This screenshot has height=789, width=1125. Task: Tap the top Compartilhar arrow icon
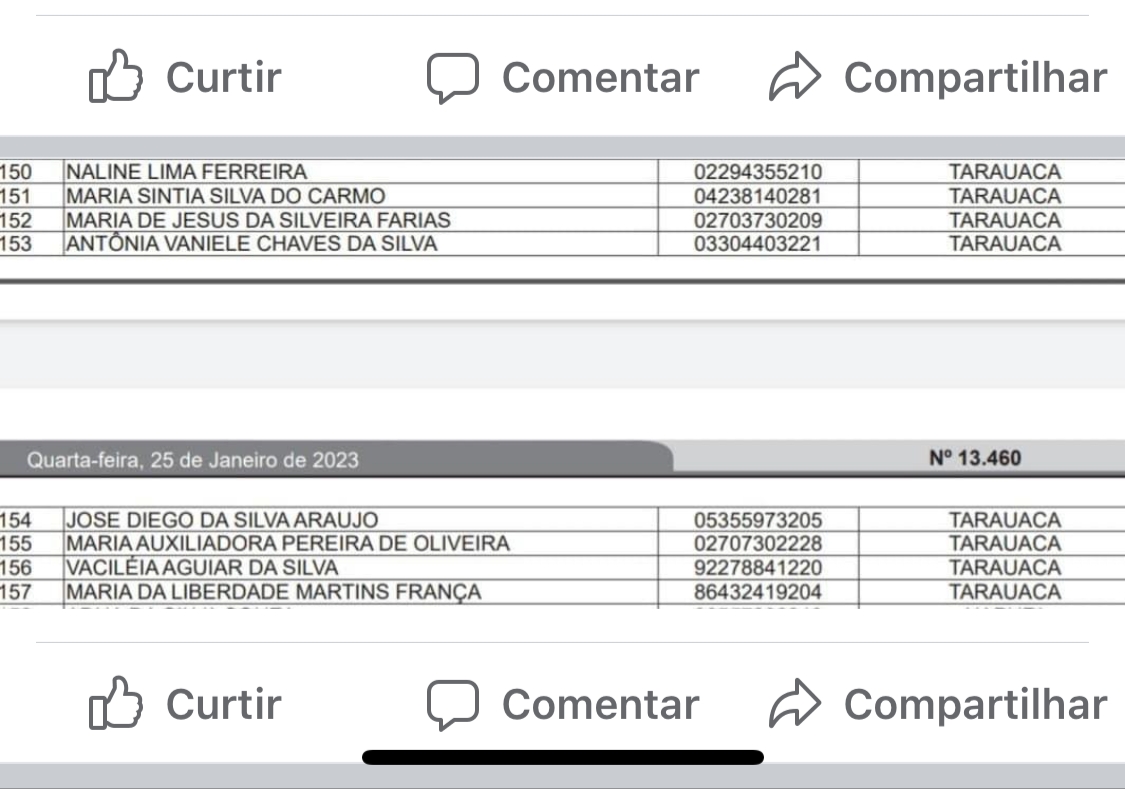pos(794,76)
